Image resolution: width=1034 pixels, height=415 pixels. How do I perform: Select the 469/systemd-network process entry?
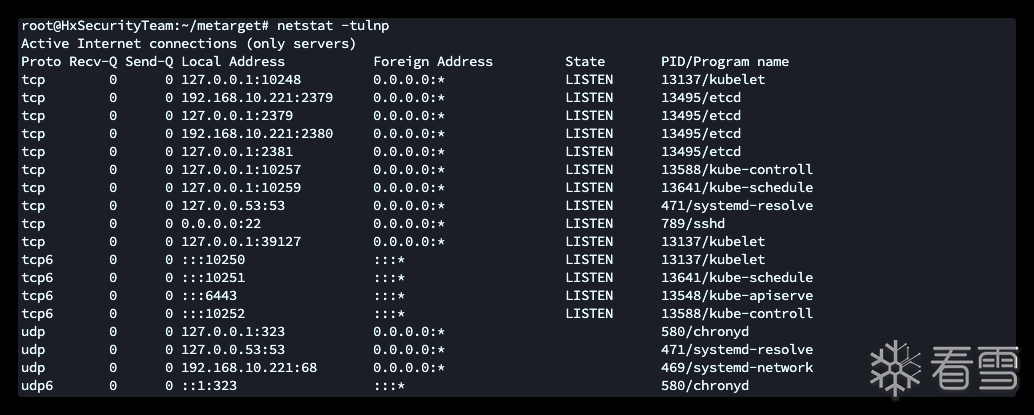pos(737,367)
